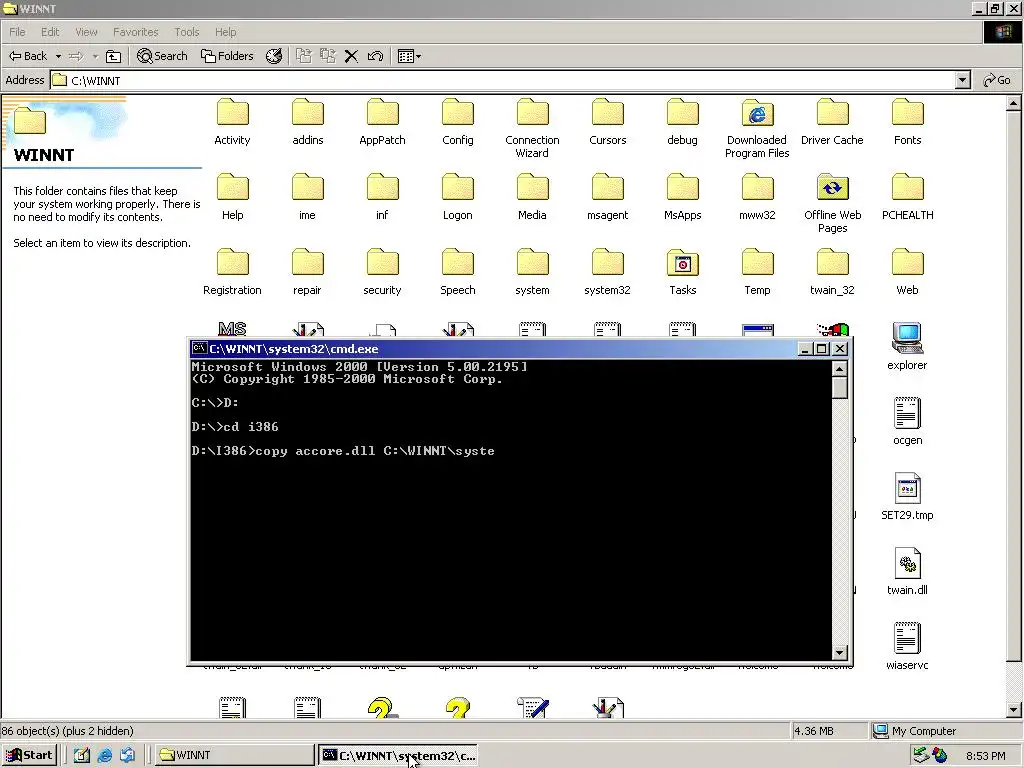
Task: Select the Driver Cache folder
Action: (832, 123)
